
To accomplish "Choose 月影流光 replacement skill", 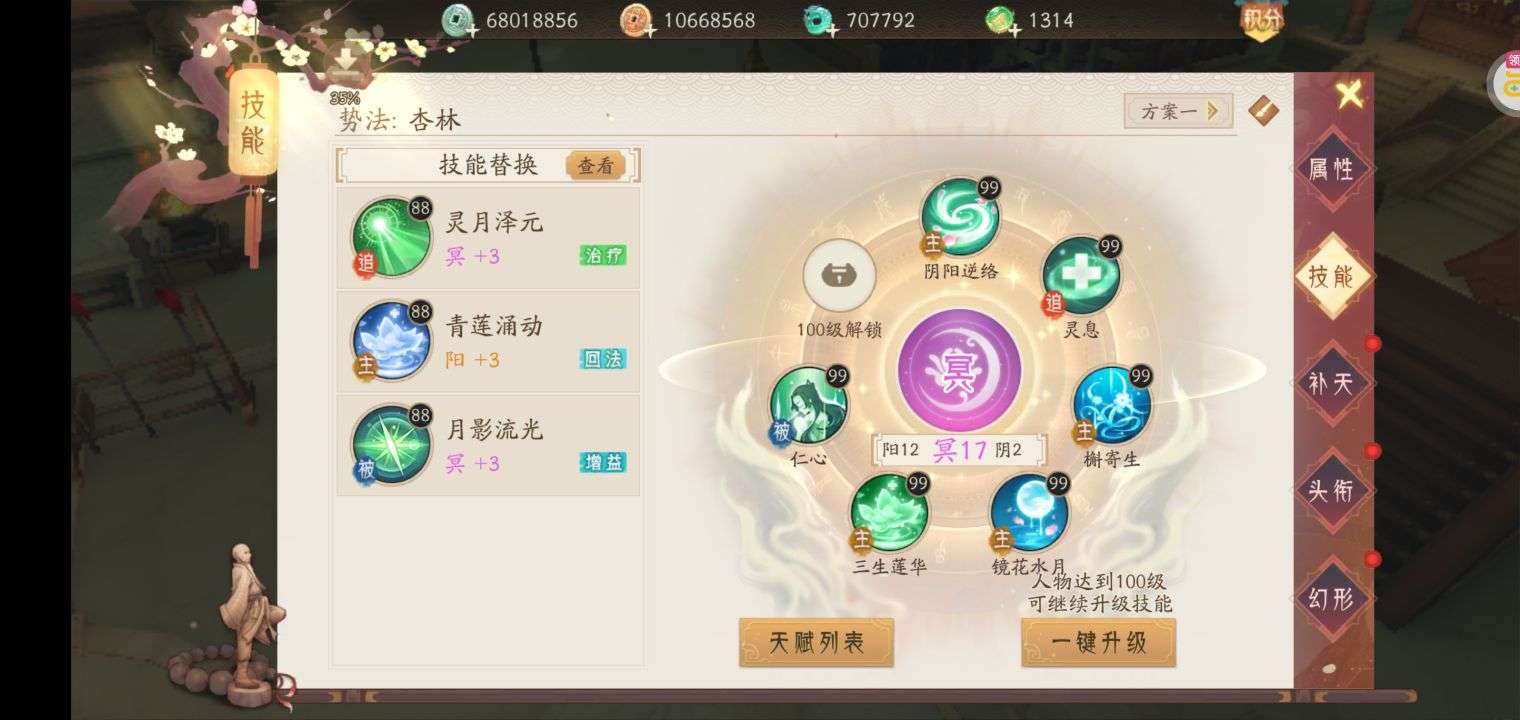I will pyautogui.click(x=488, y=445).
